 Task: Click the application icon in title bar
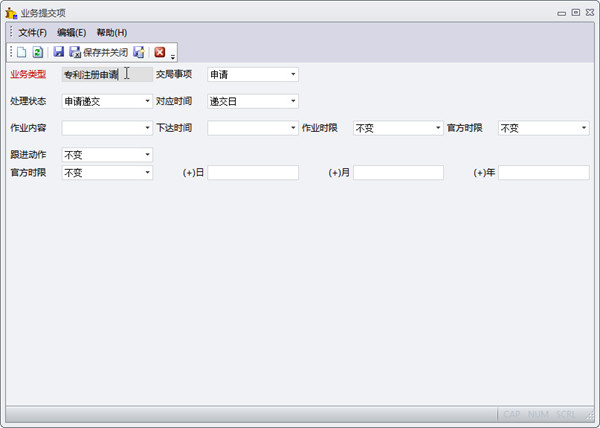11,13
